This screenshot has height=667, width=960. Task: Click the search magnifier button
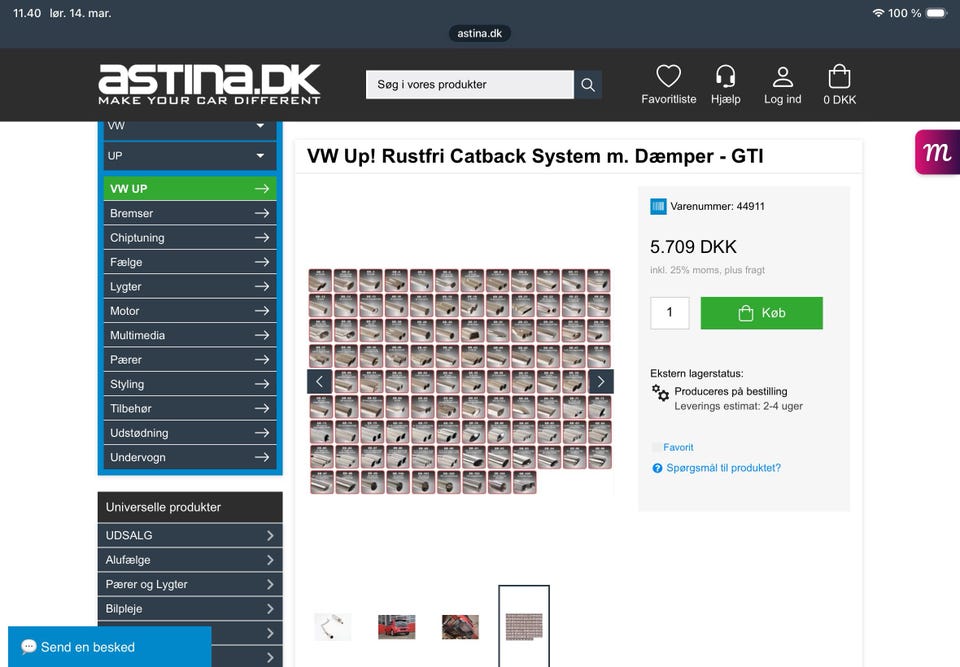pyautogui.click(x=588, y=85)
